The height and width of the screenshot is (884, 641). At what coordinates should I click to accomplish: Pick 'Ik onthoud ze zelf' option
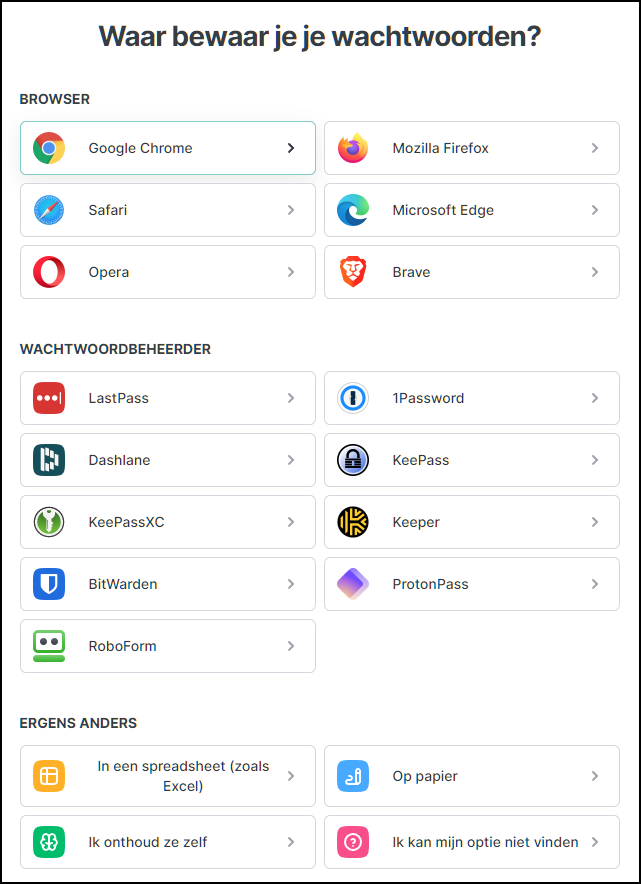click(168, 842)
